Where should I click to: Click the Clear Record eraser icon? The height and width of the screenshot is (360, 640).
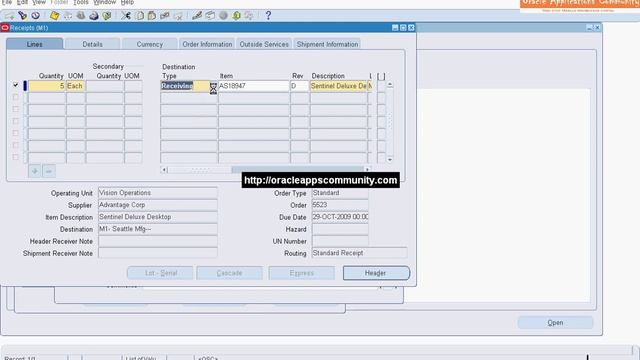tap(165, 16)
